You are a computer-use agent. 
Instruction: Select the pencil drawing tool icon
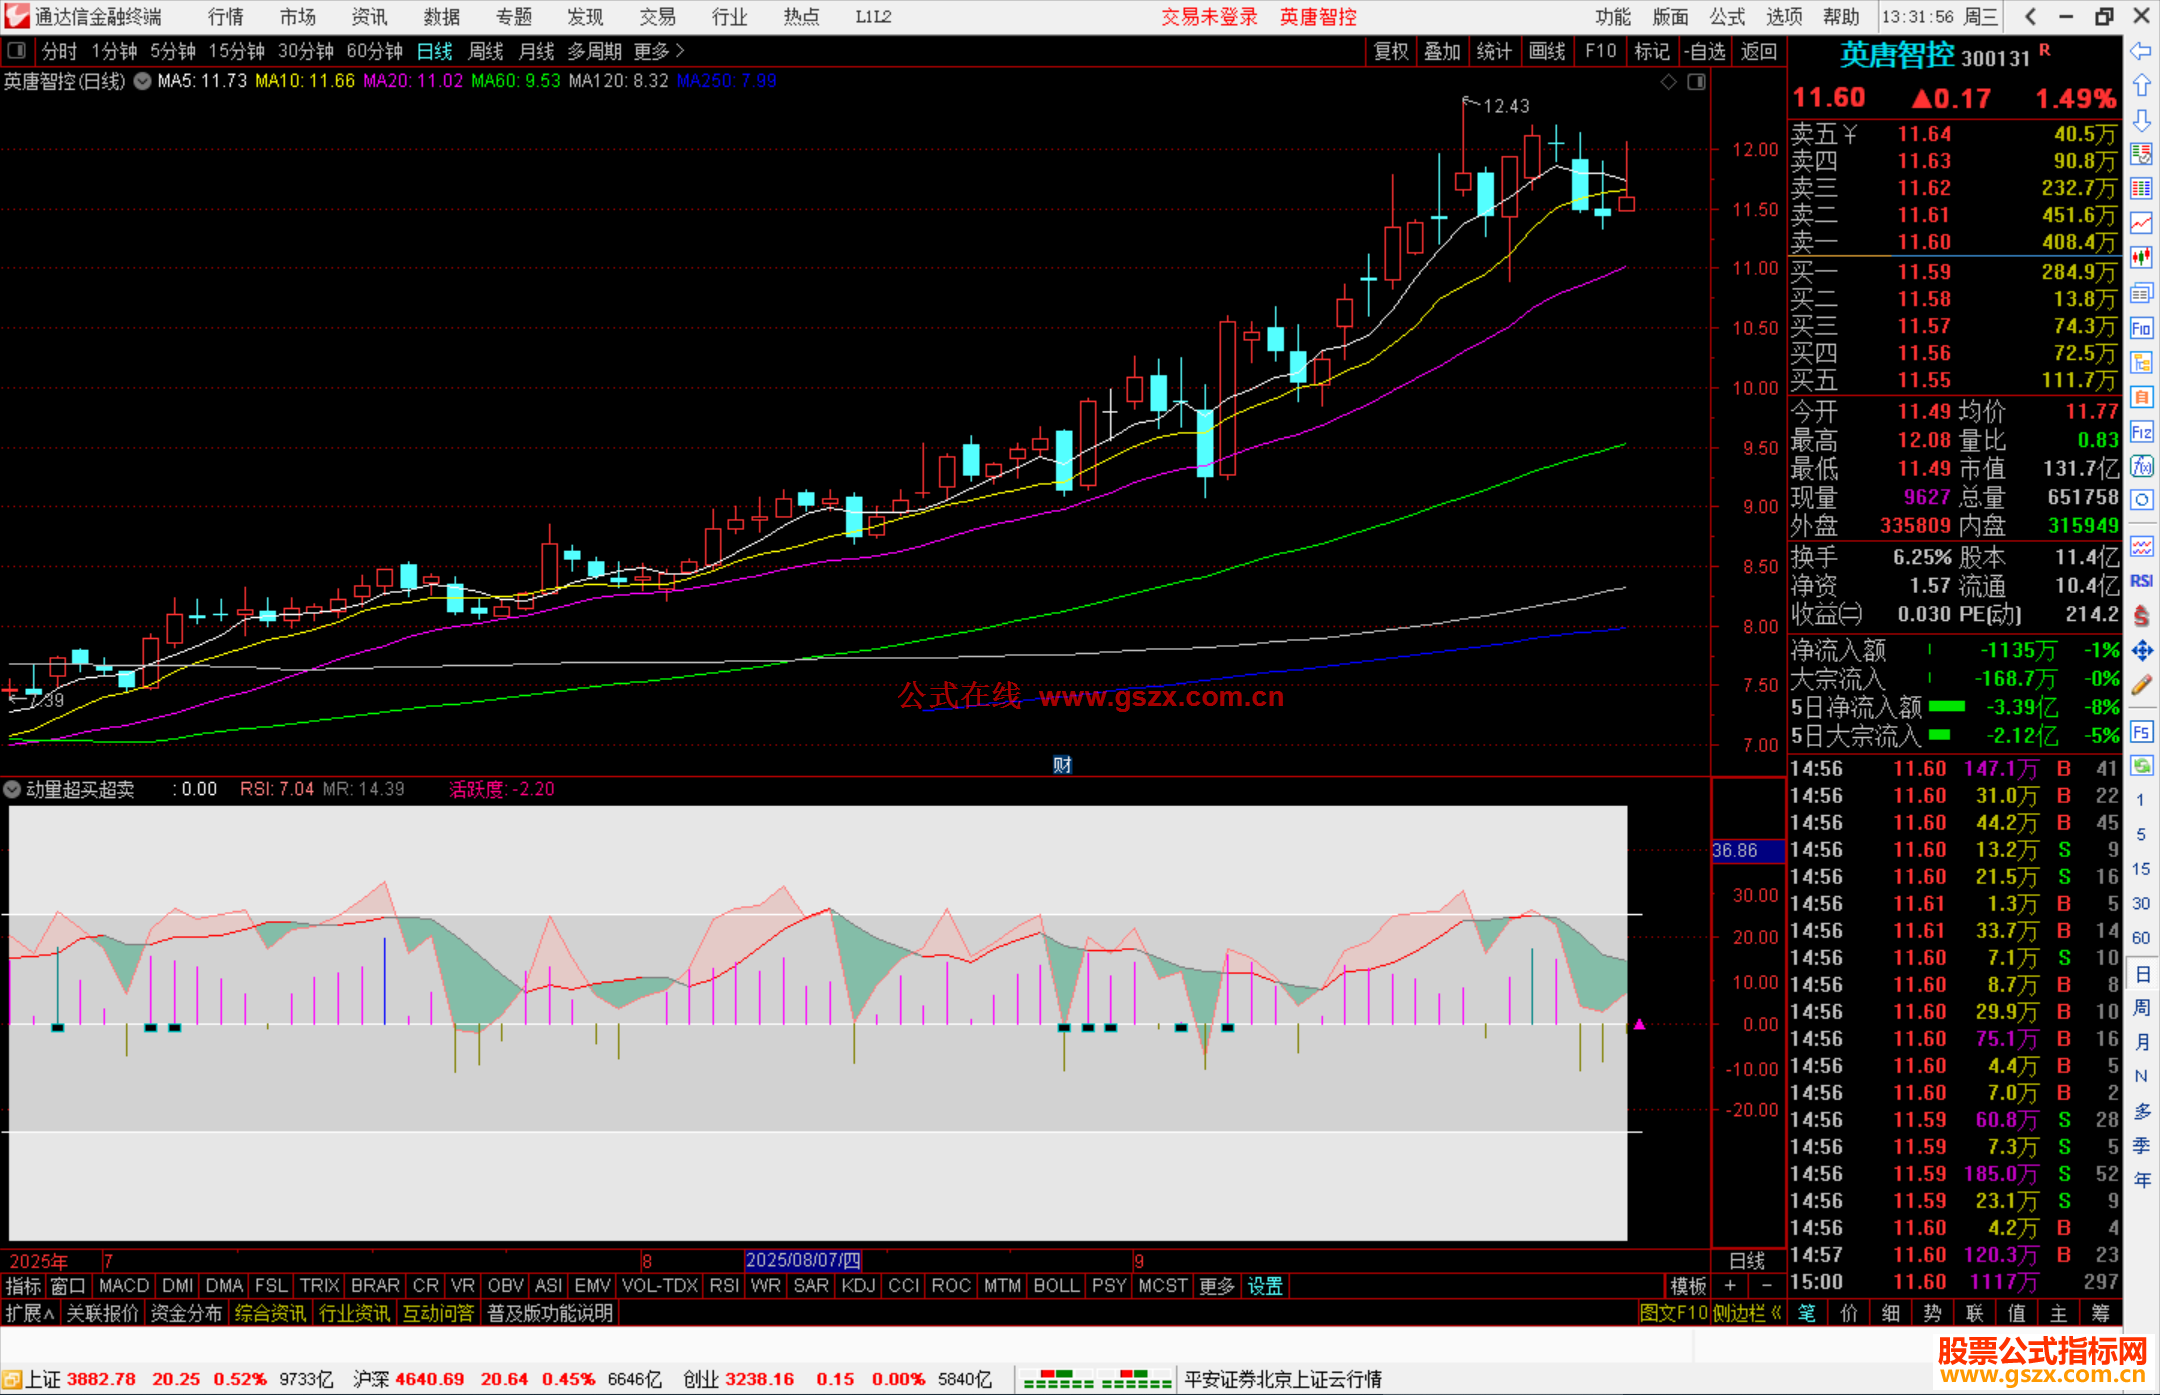(2141, 686)
